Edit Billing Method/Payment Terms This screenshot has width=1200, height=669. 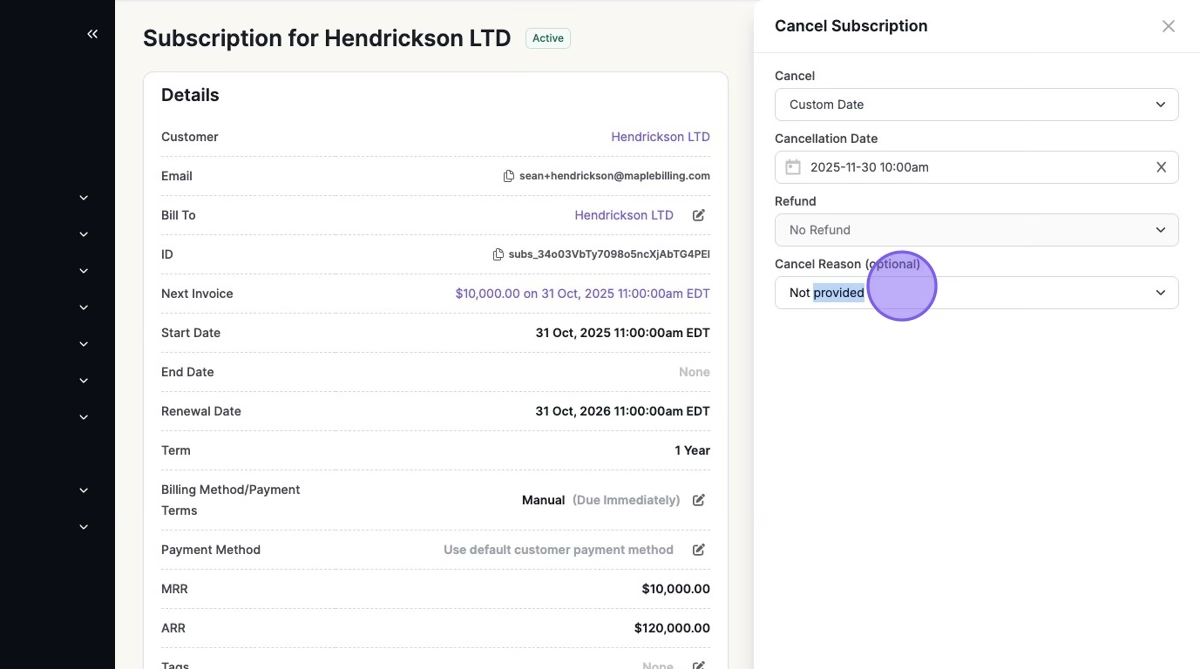coord(699,500)
